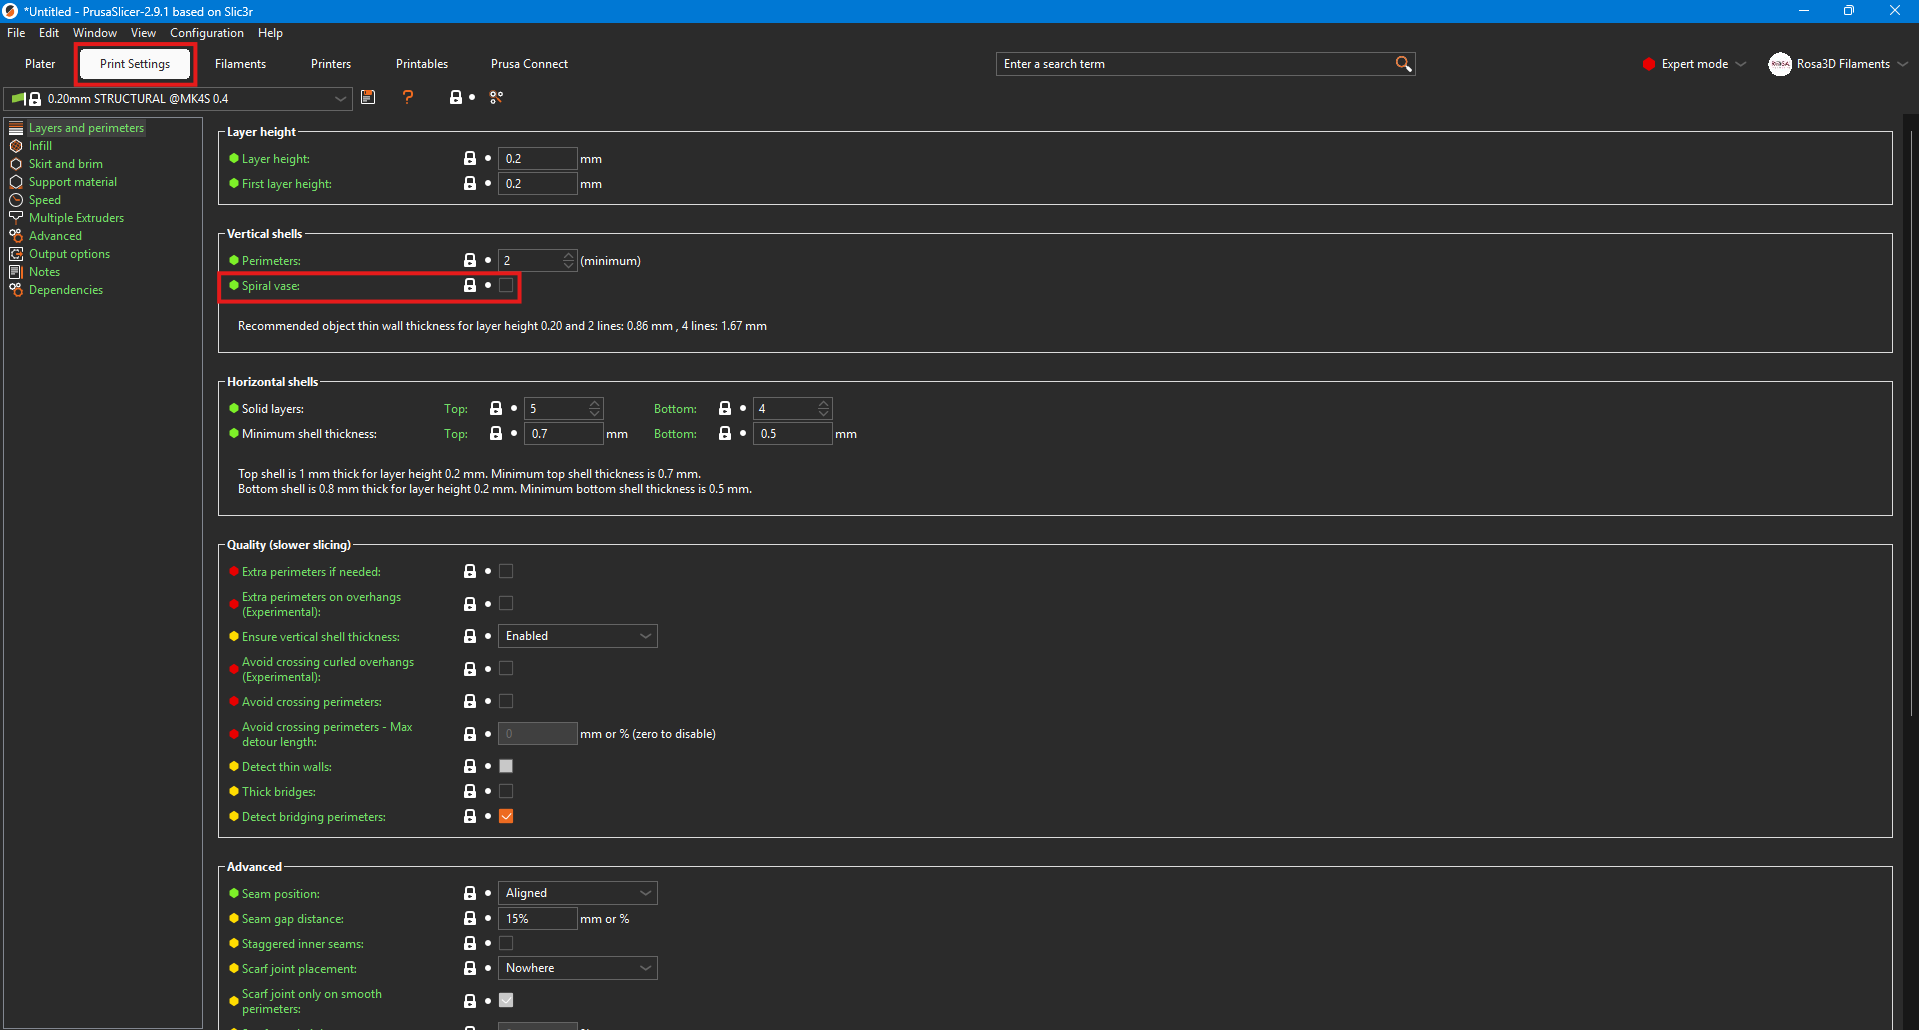
Task: Click the lock icon next to Perimeters
Action: [x=470, y=260]
